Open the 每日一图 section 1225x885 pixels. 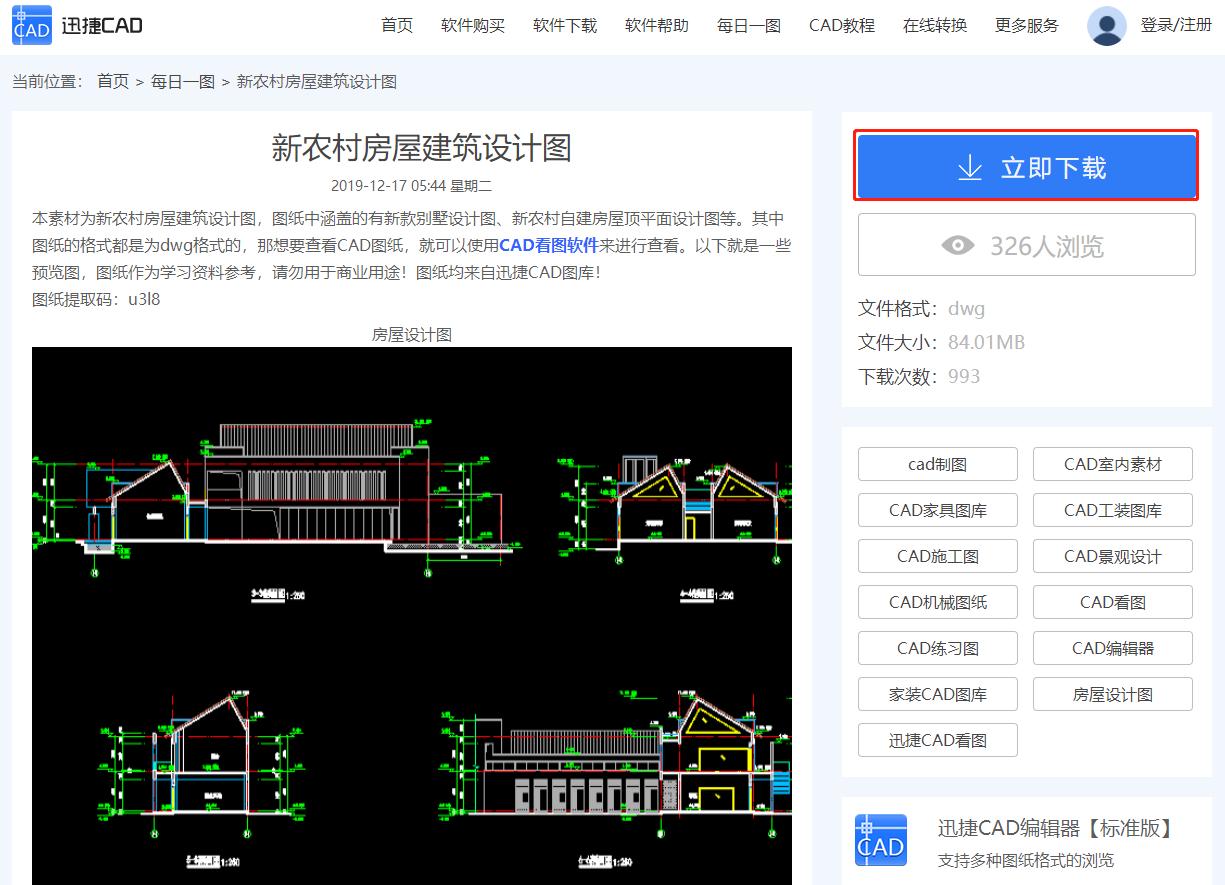[748, 25]
